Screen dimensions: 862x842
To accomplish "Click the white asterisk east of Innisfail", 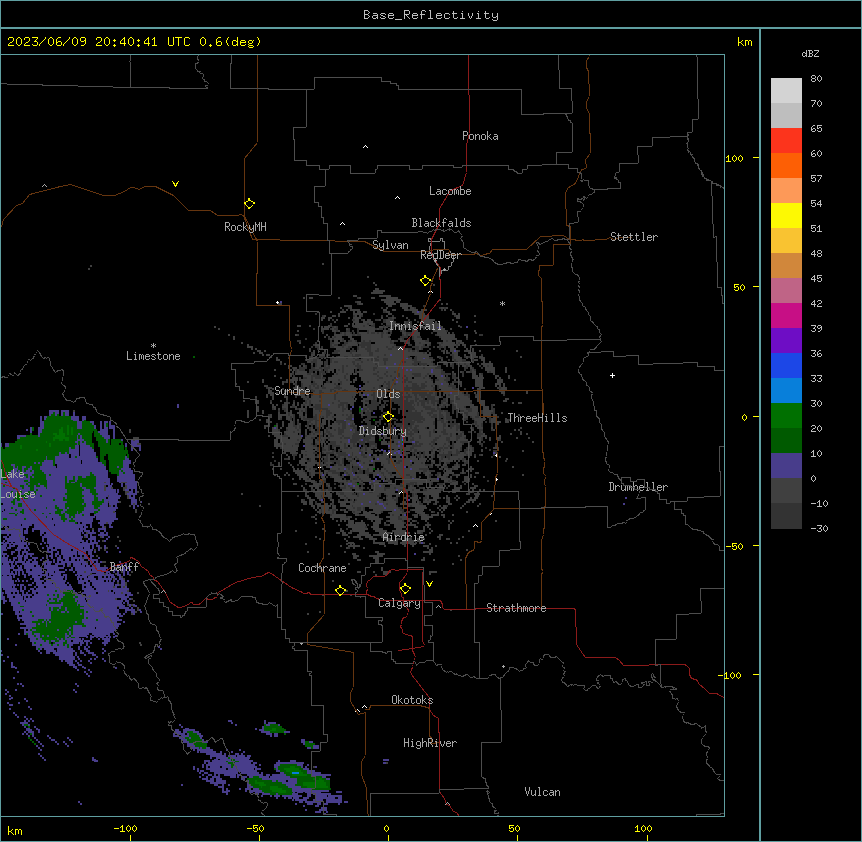I will point(502,303).
